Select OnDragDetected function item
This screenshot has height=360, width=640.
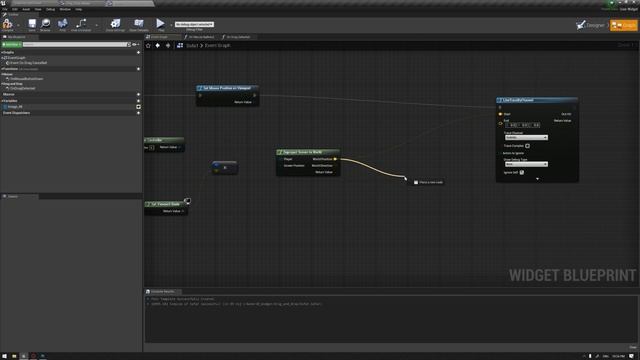click(x=22, y=88)
